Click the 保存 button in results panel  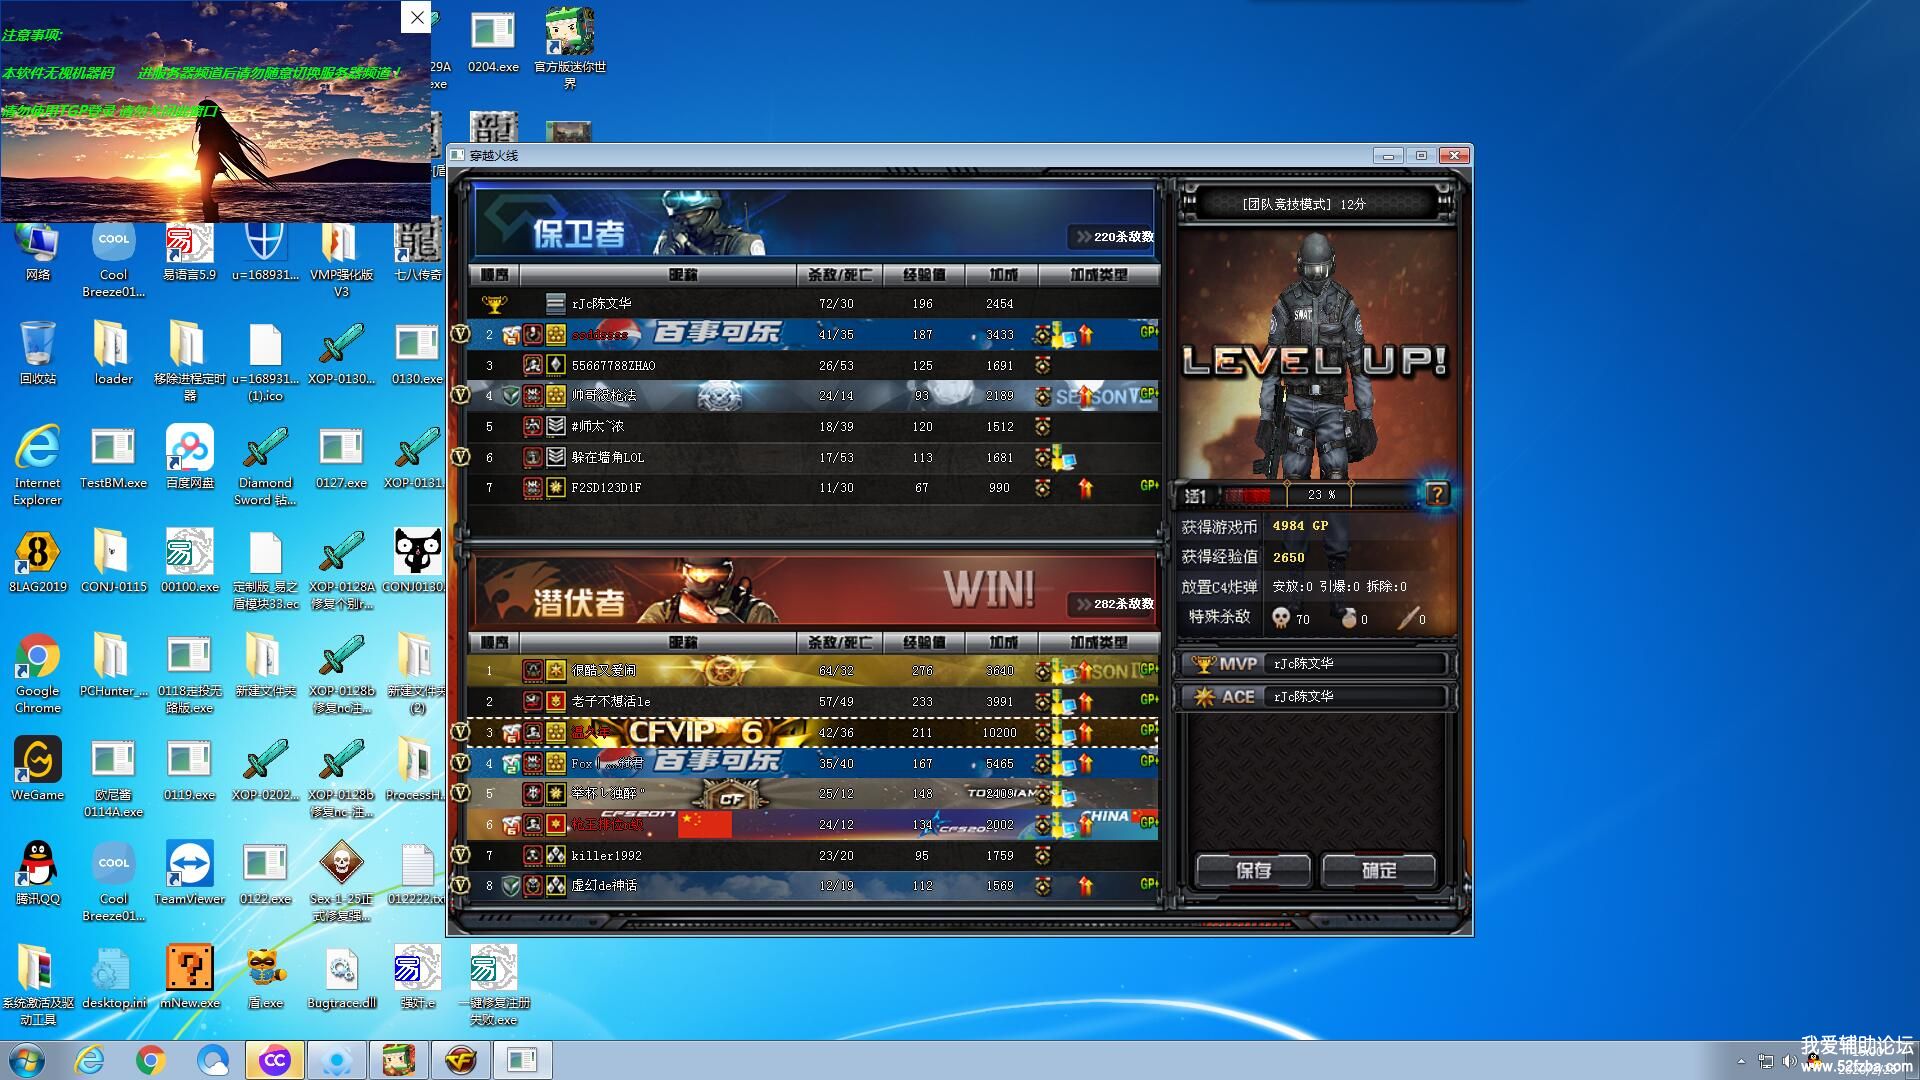tap(1253, 870)
